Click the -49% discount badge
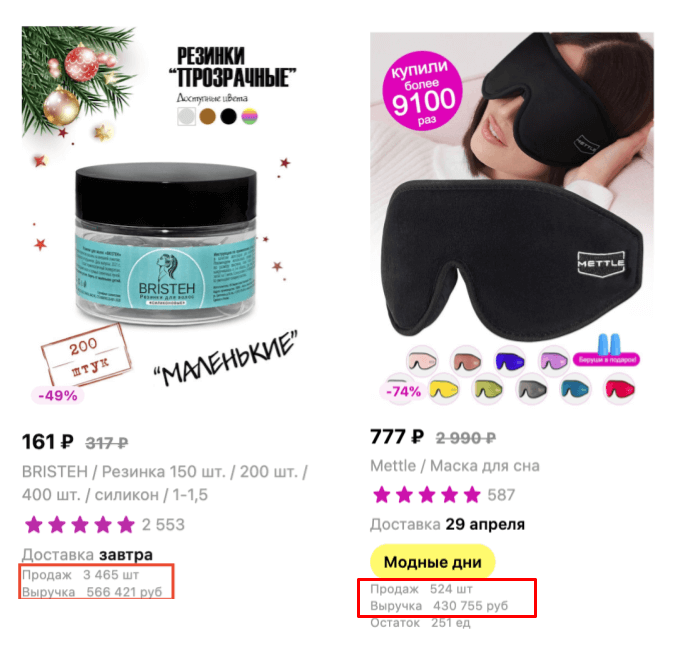The image size is (698, 661). pos(58,395)
